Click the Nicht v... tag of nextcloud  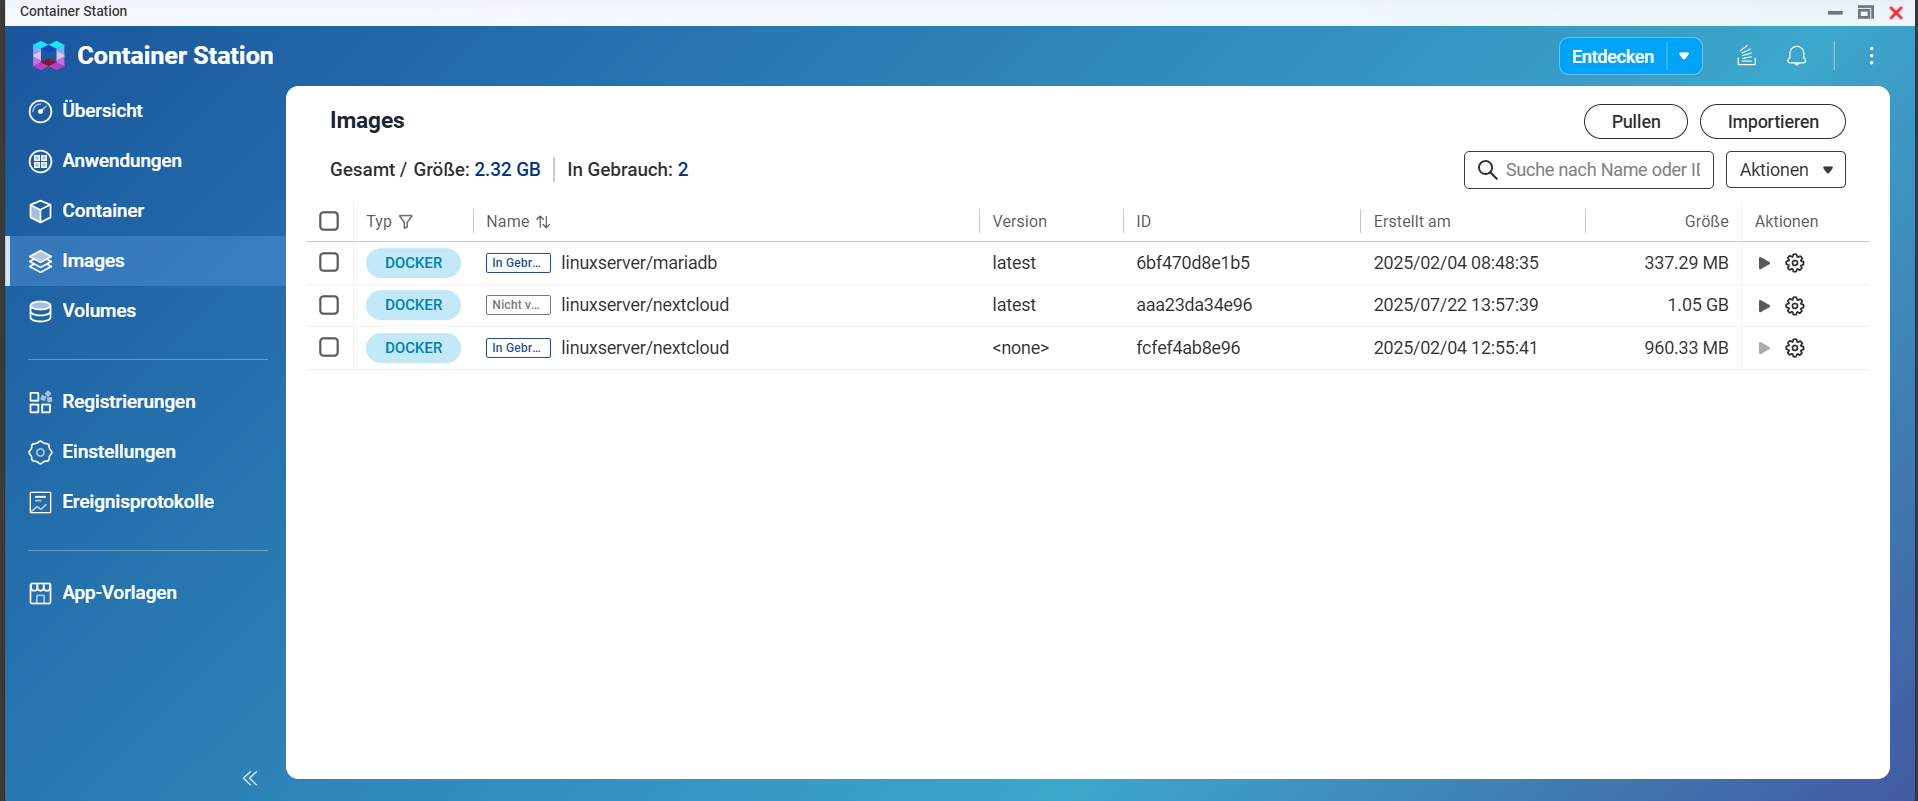click(518, 305)
